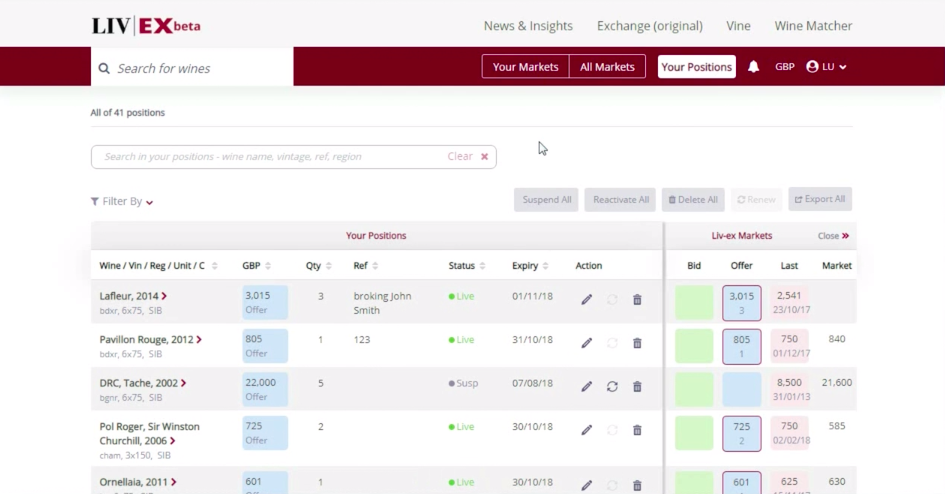
Task: Reactivate the suspended DRC Tache 2002 position
Action: (x=612, y=386)
